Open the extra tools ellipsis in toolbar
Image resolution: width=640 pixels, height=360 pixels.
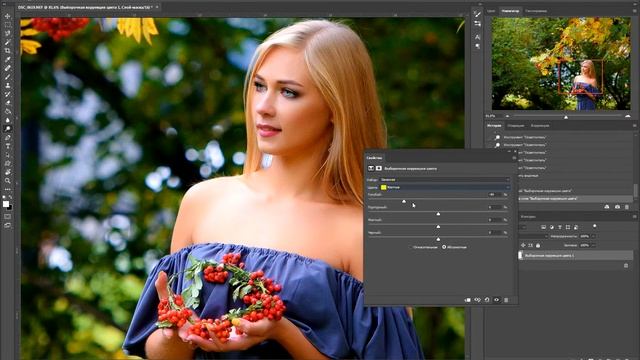point(7,189)
